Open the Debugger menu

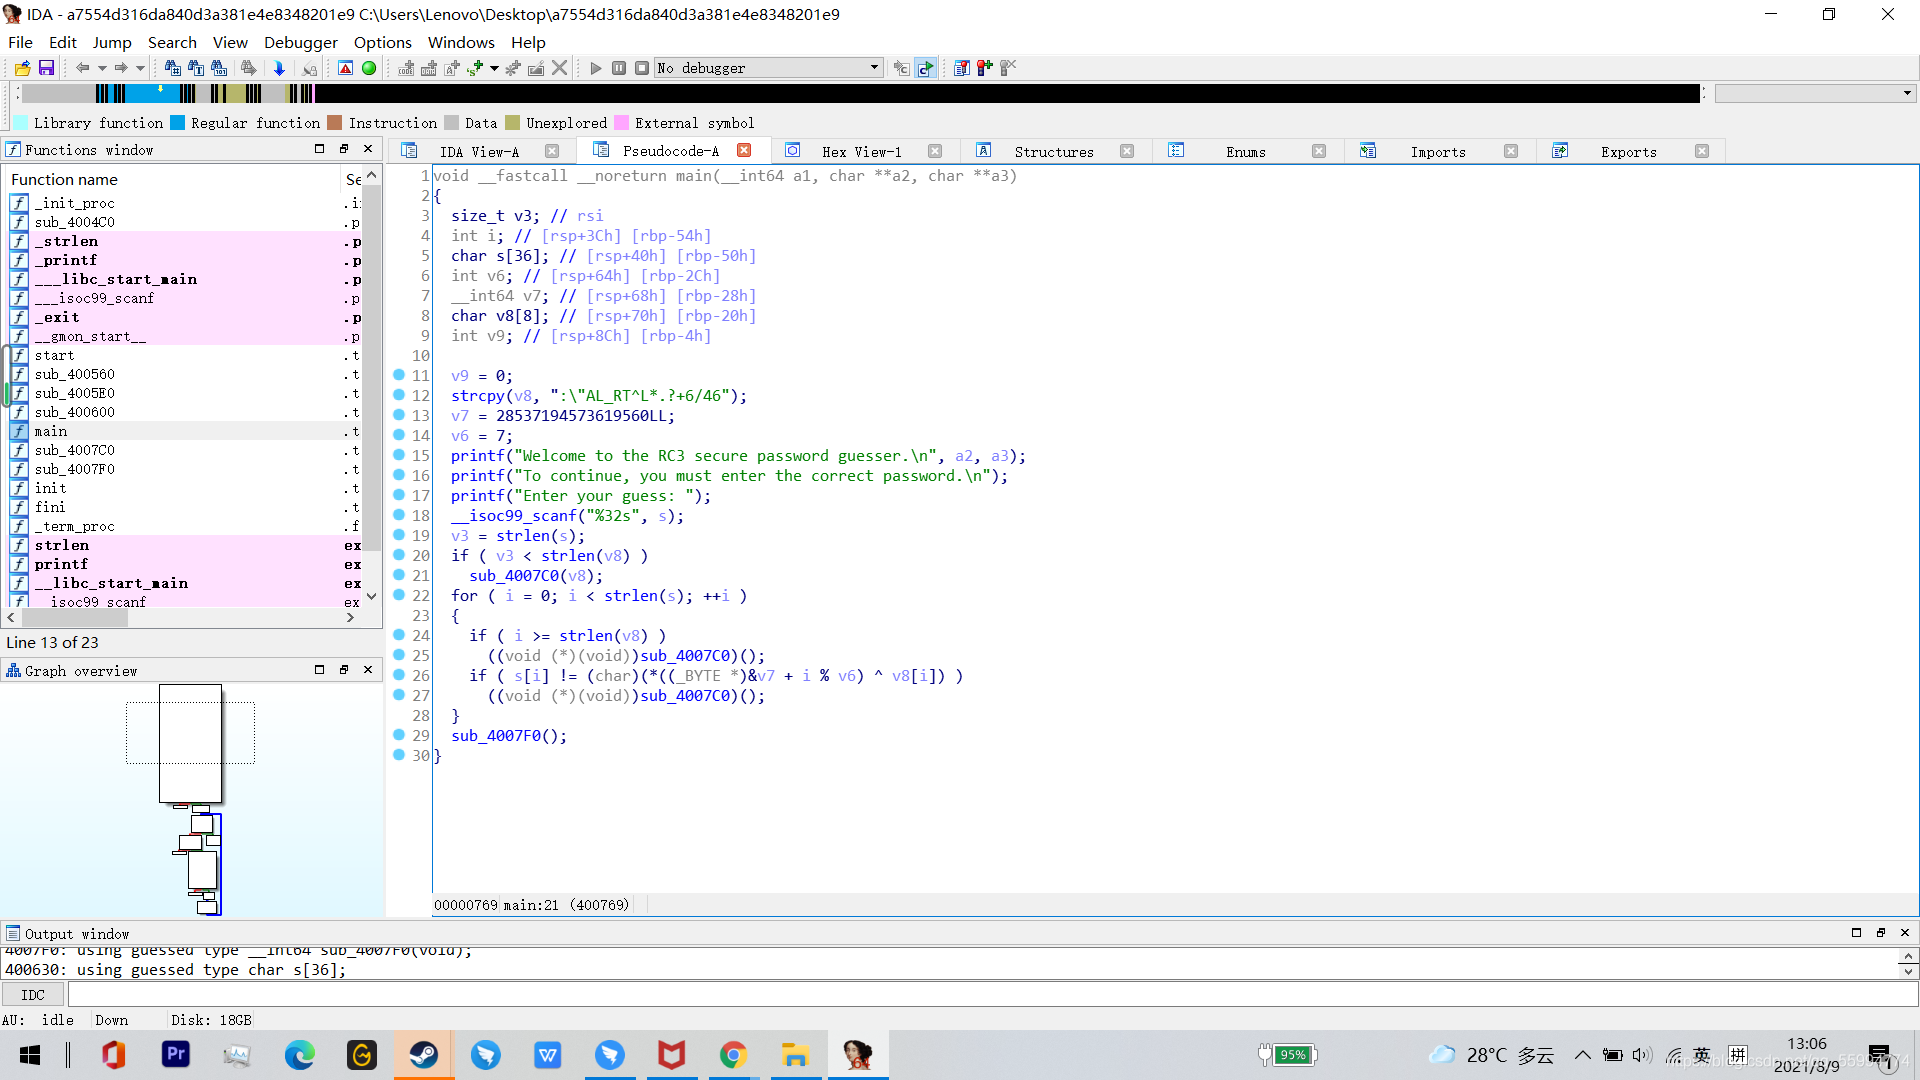tap(300, 42)
